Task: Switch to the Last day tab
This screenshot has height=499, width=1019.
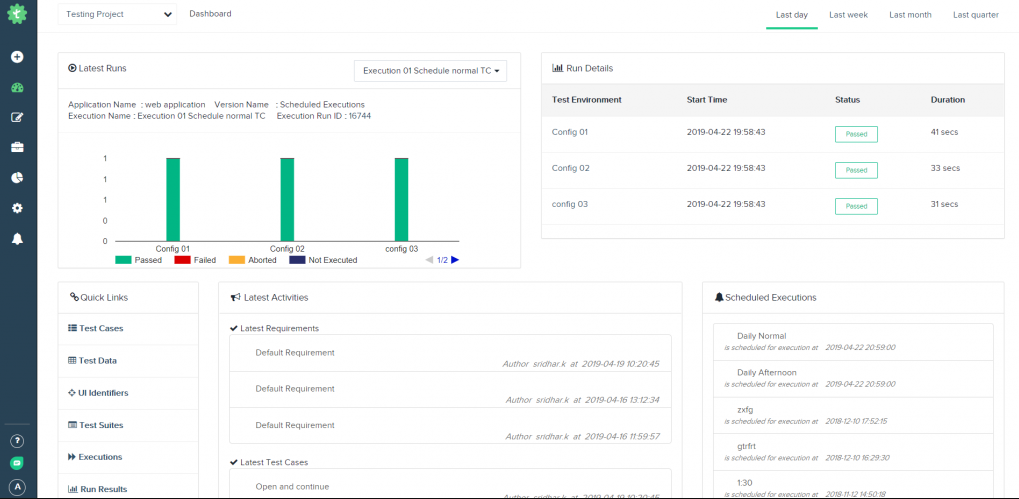Action: [792, 14]
